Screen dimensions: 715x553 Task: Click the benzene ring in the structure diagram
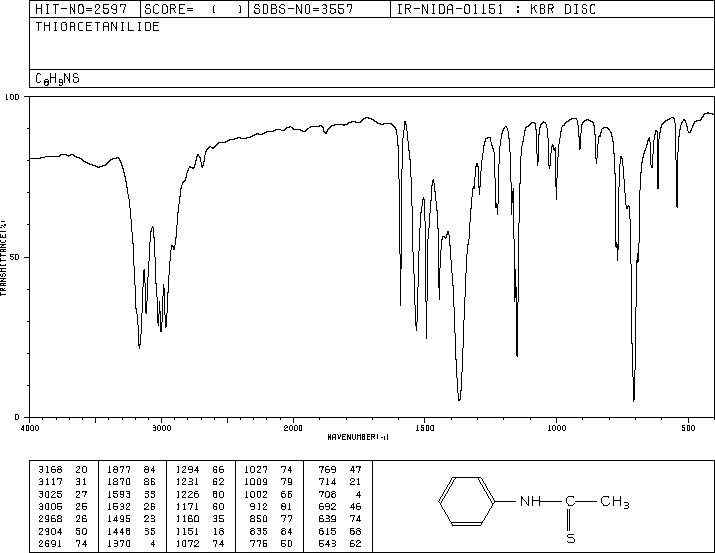point(467,501)
